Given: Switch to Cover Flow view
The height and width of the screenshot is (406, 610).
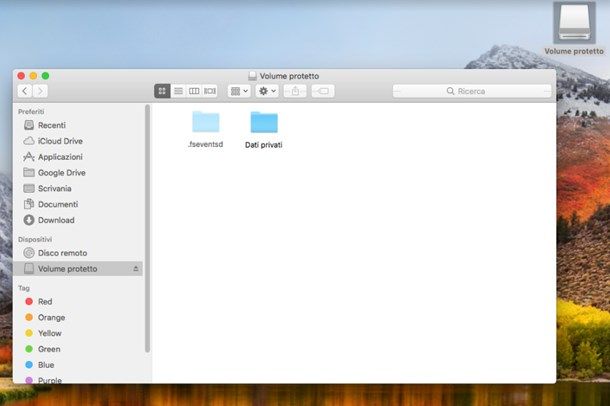Looking at the screenshot, I should (210, 91).
